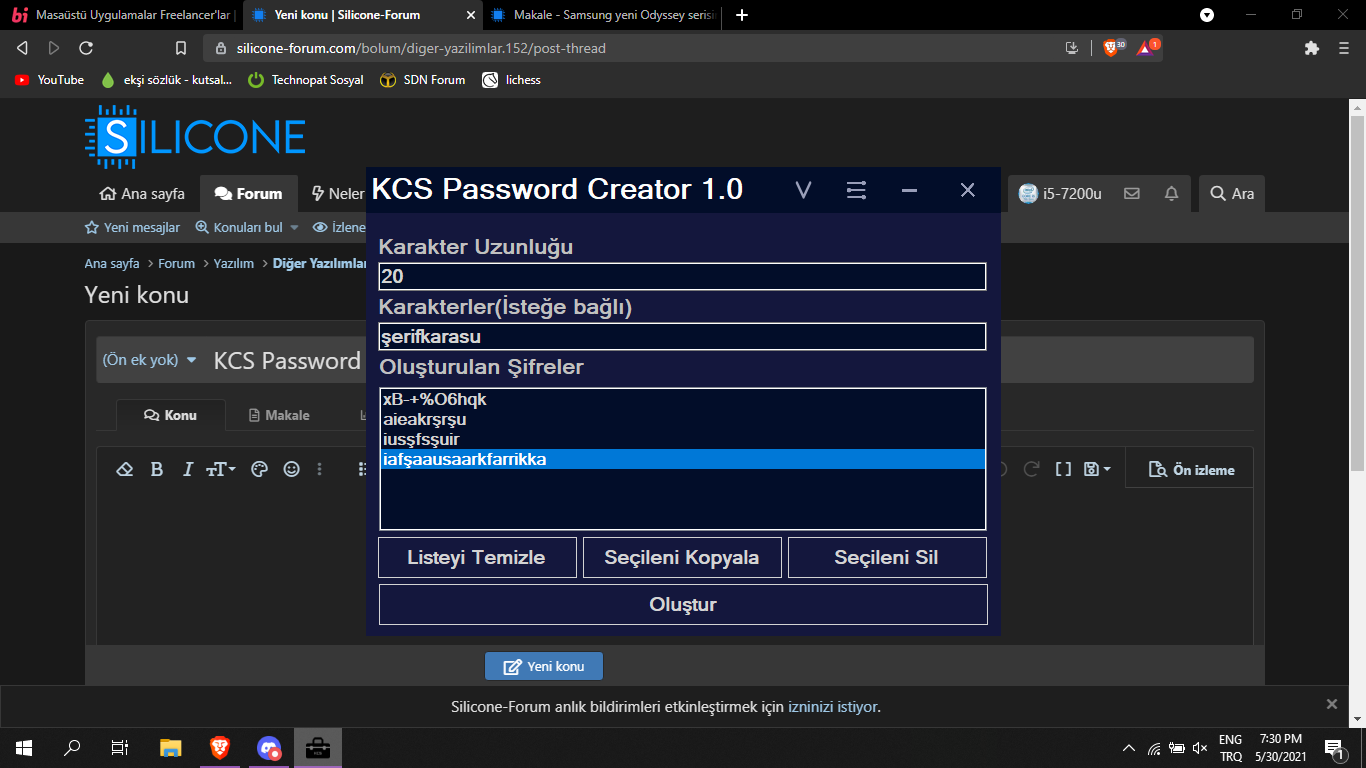Click the install app icon in address bar
This screenshot has height=768, width=1366.
(1072, 47)
